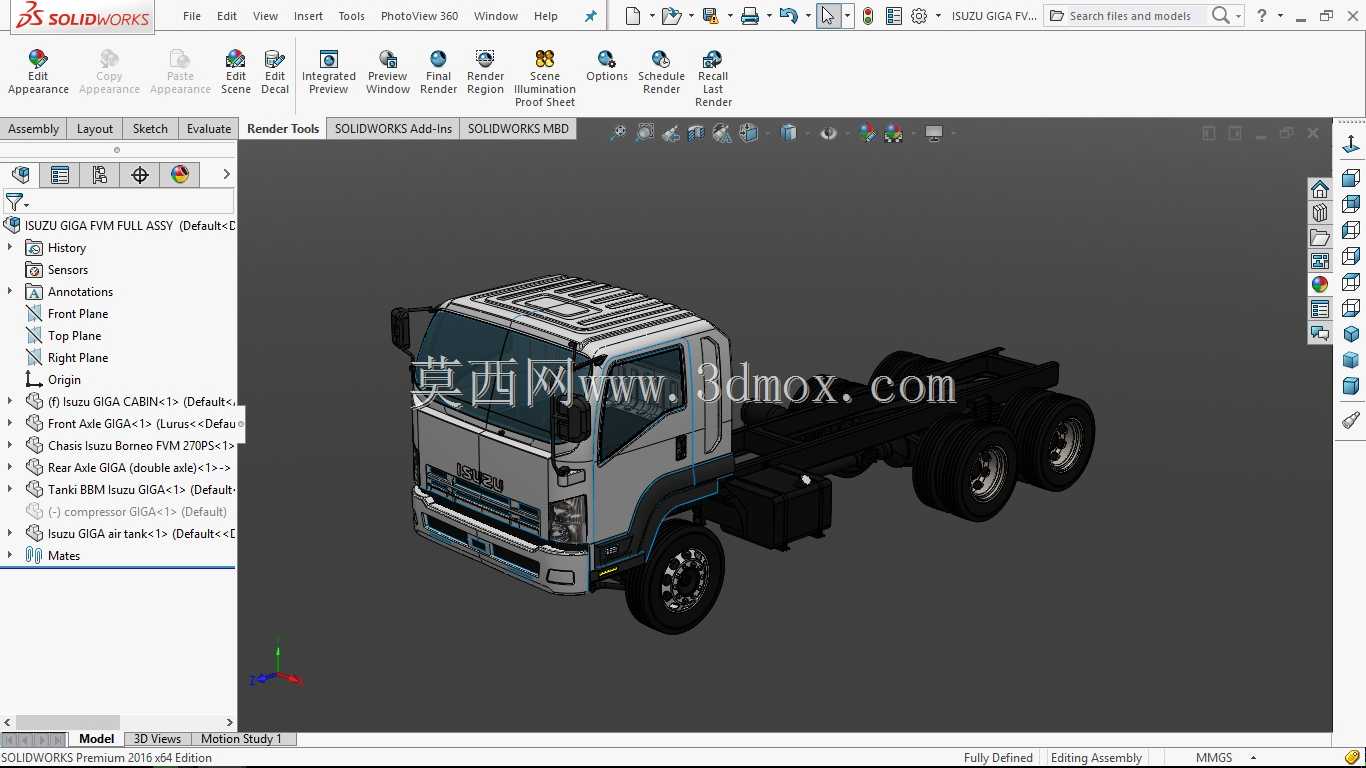1366x768 pixels.
Task: Open the Edit Appearance colour-ball icon in view toolbar
Action: pos(867,133)
